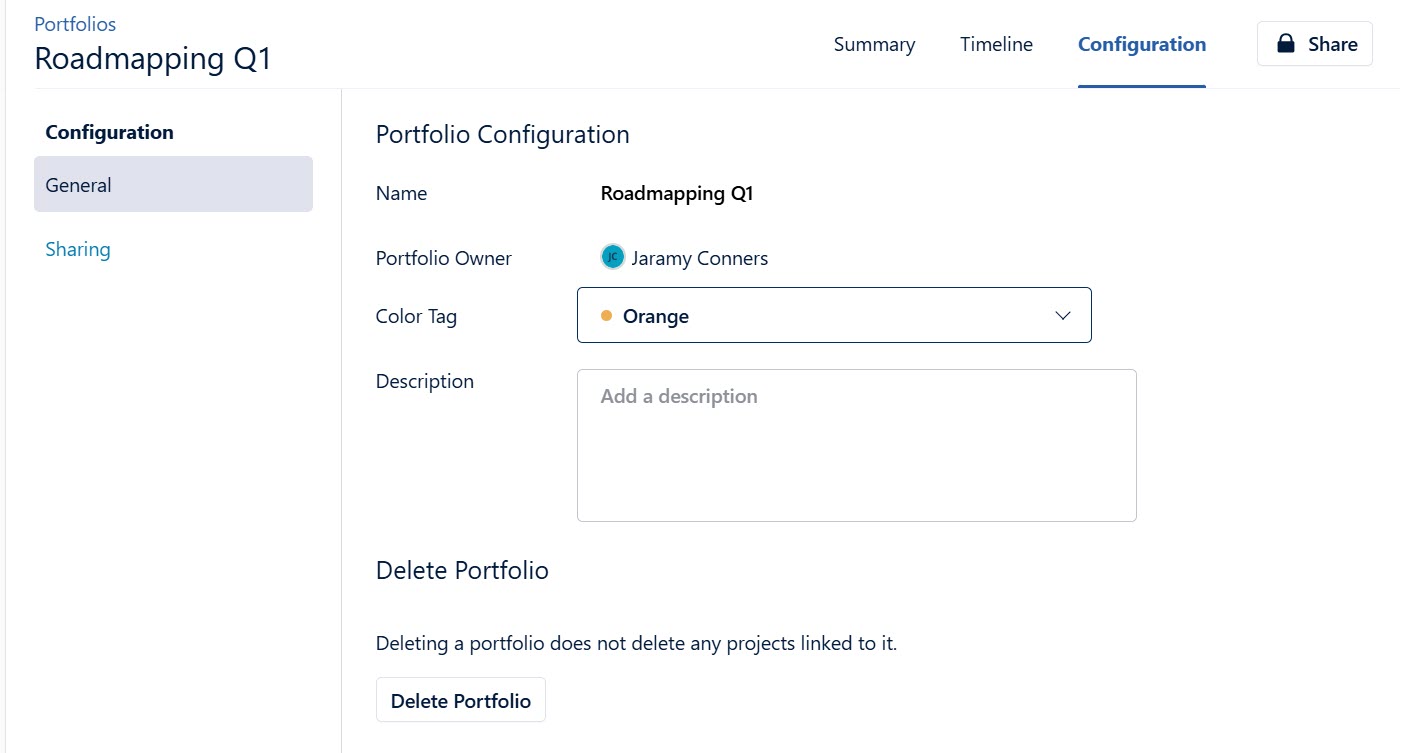Click the Portfolio Owner name Jaramy Conners
The height and width of the screenshot is (753, 1425).
[x=699, y=257]
